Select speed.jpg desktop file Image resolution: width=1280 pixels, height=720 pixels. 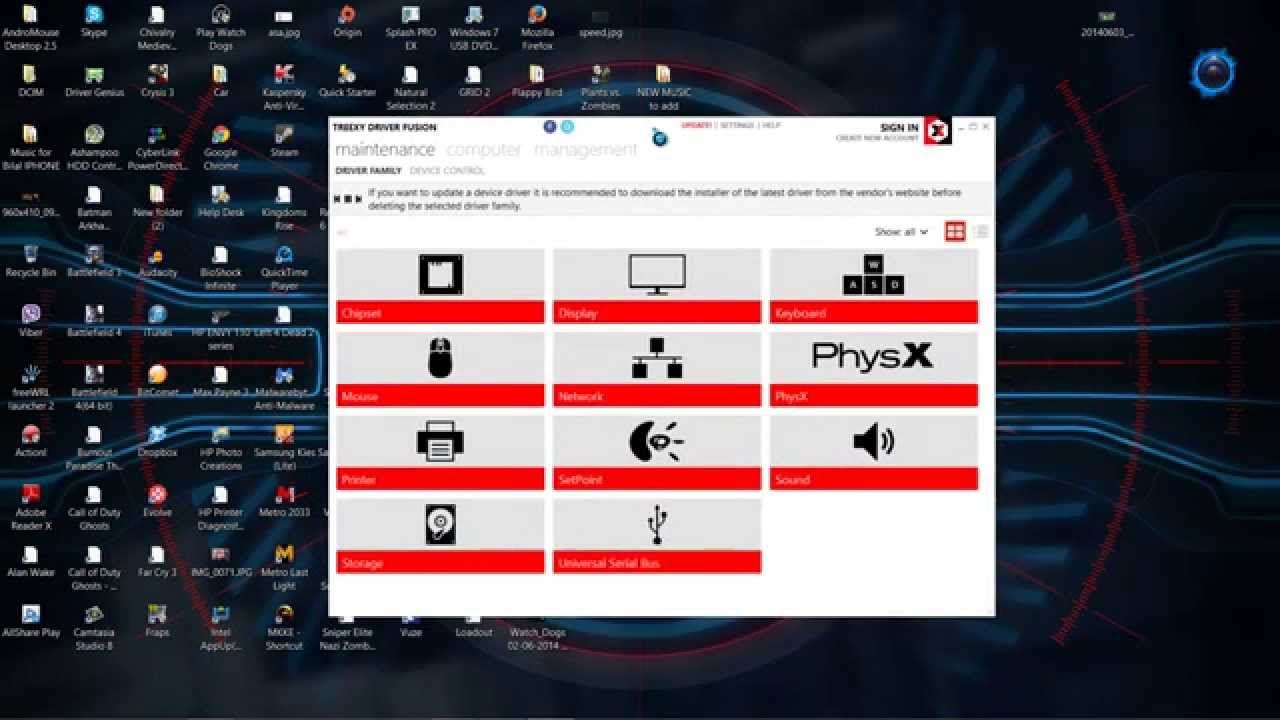coord(600,23)
